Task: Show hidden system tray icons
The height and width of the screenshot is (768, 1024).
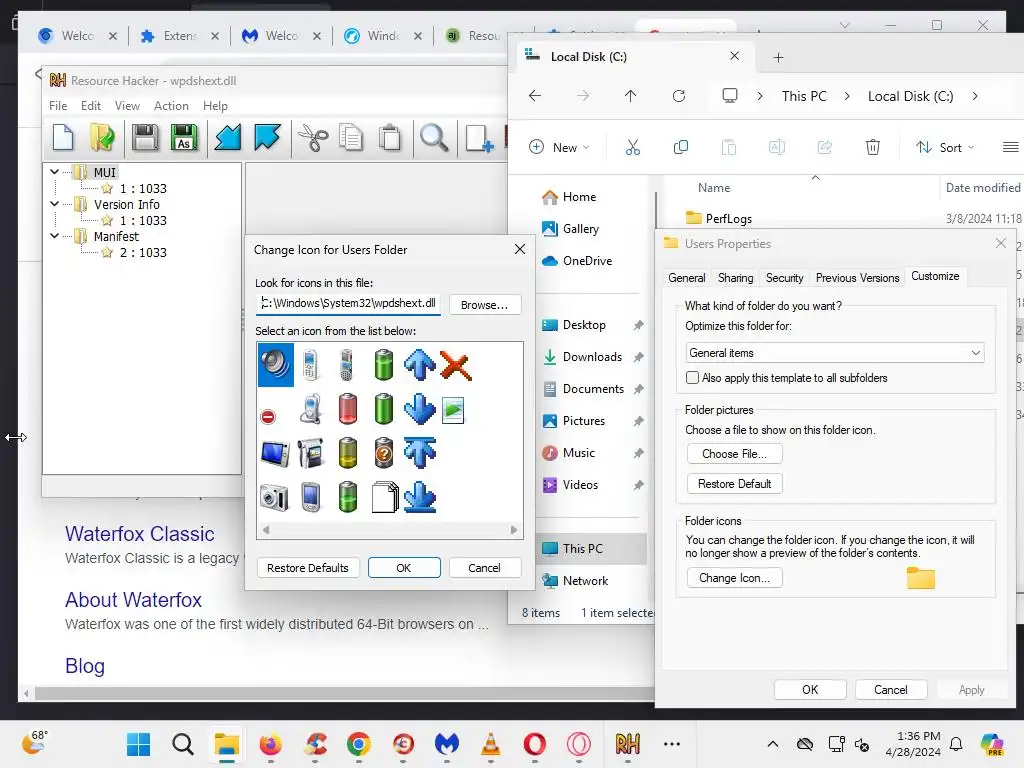Action: [773, 744]
